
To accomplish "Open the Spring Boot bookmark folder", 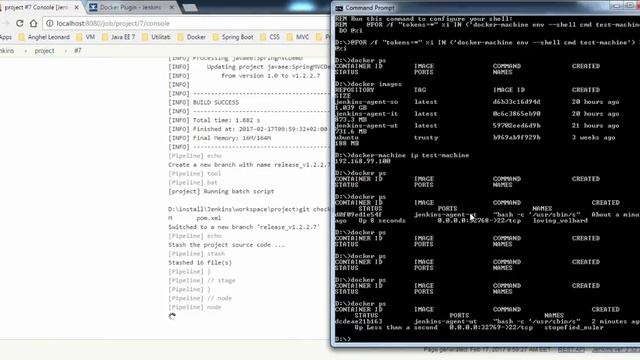I will click(x=233, y=37).
